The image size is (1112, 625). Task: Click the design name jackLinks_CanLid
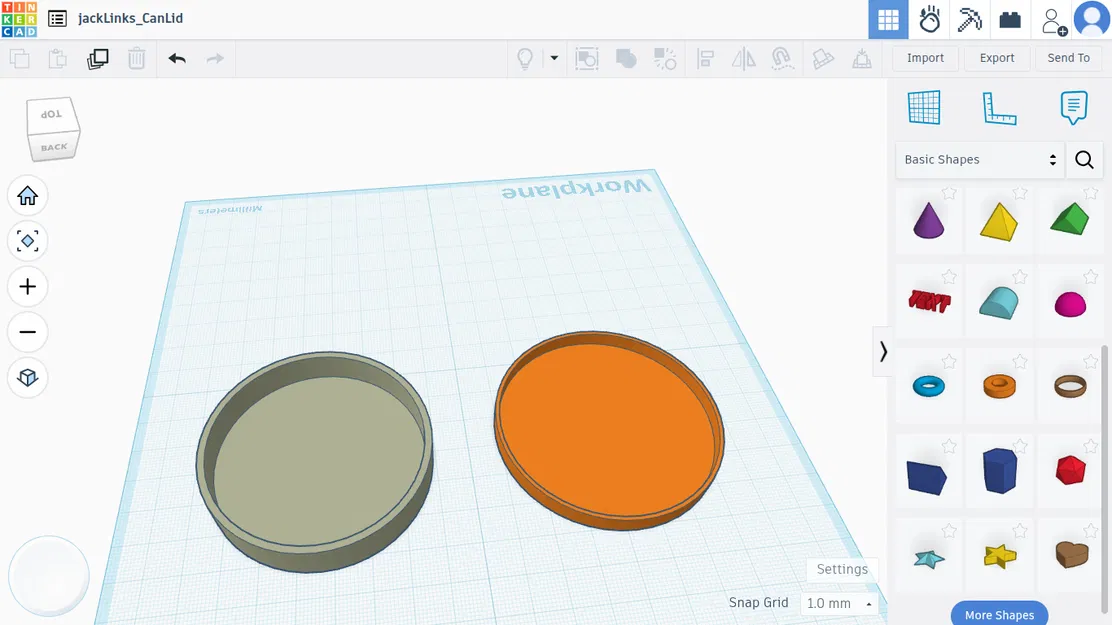point(130,18)
